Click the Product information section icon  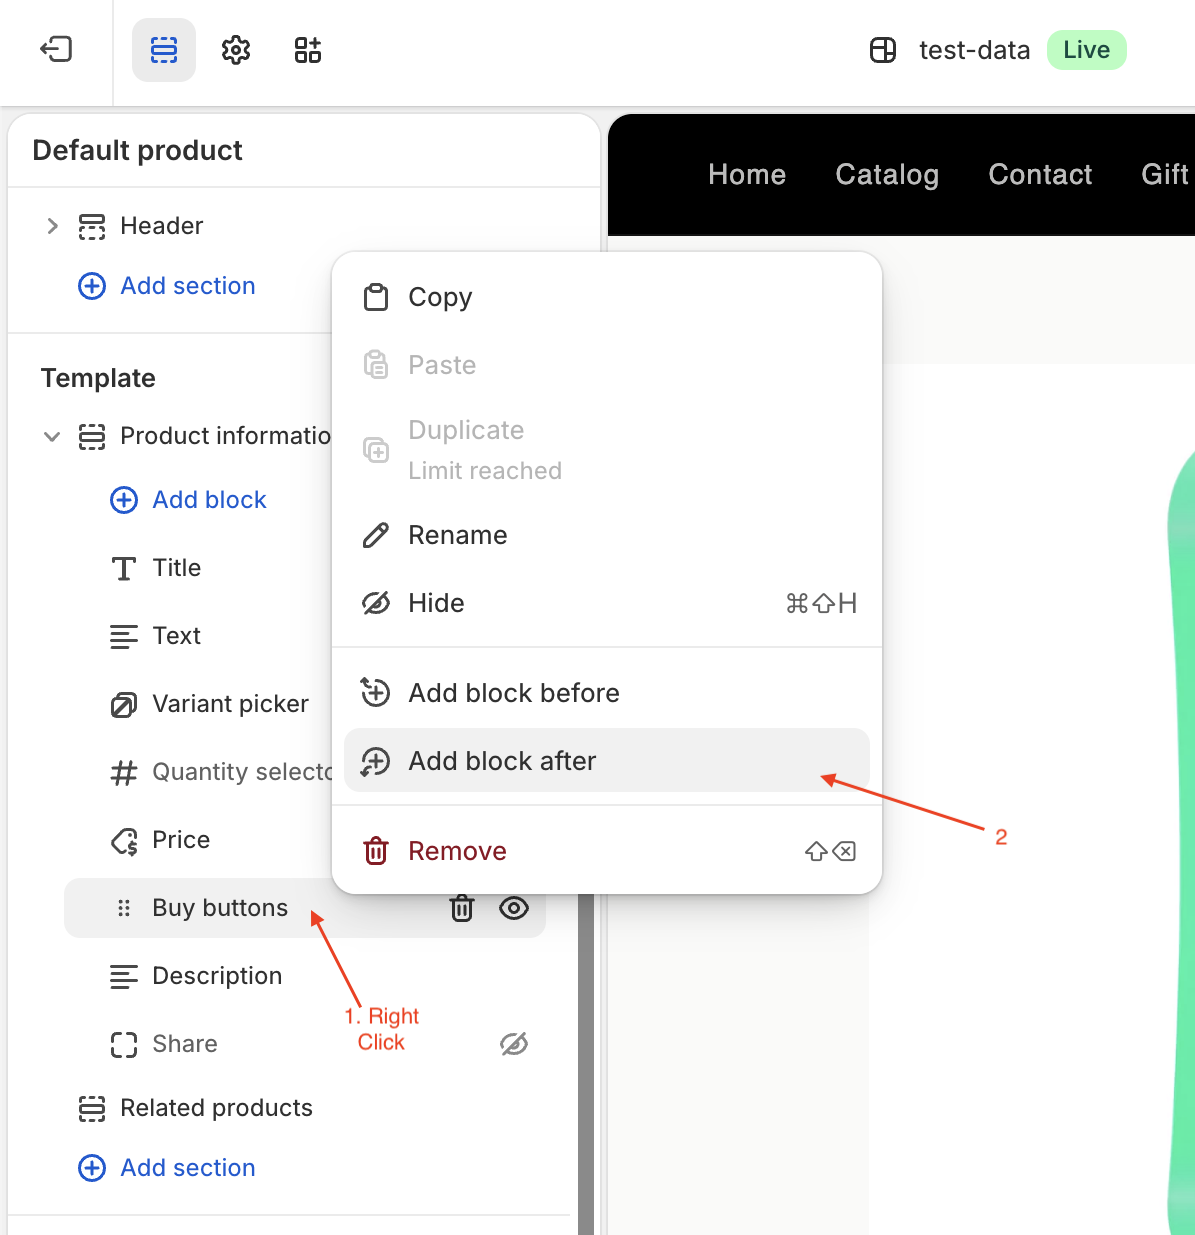tap(92, 436)
